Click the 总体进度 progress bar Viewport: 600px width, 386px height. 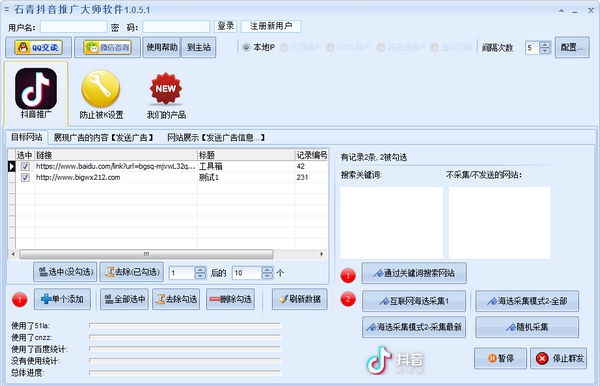tap(185, 372)
